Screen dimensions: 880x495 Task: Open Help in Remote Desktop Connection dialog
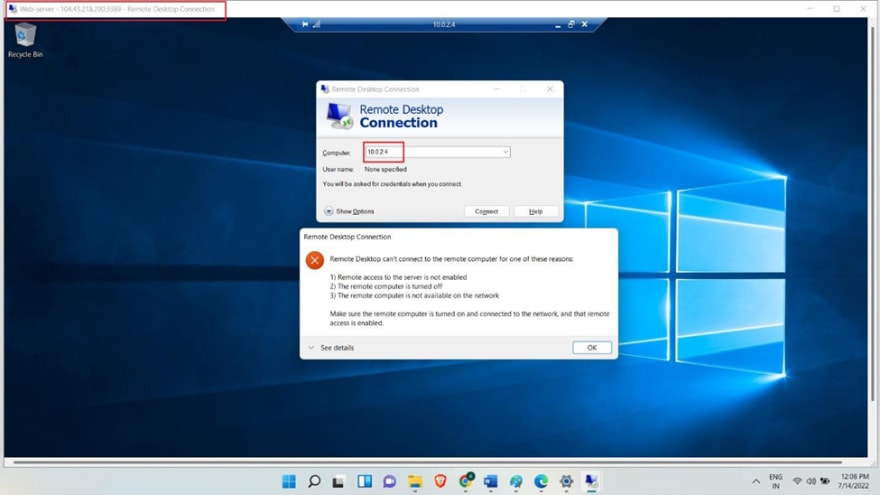point(535,211)
